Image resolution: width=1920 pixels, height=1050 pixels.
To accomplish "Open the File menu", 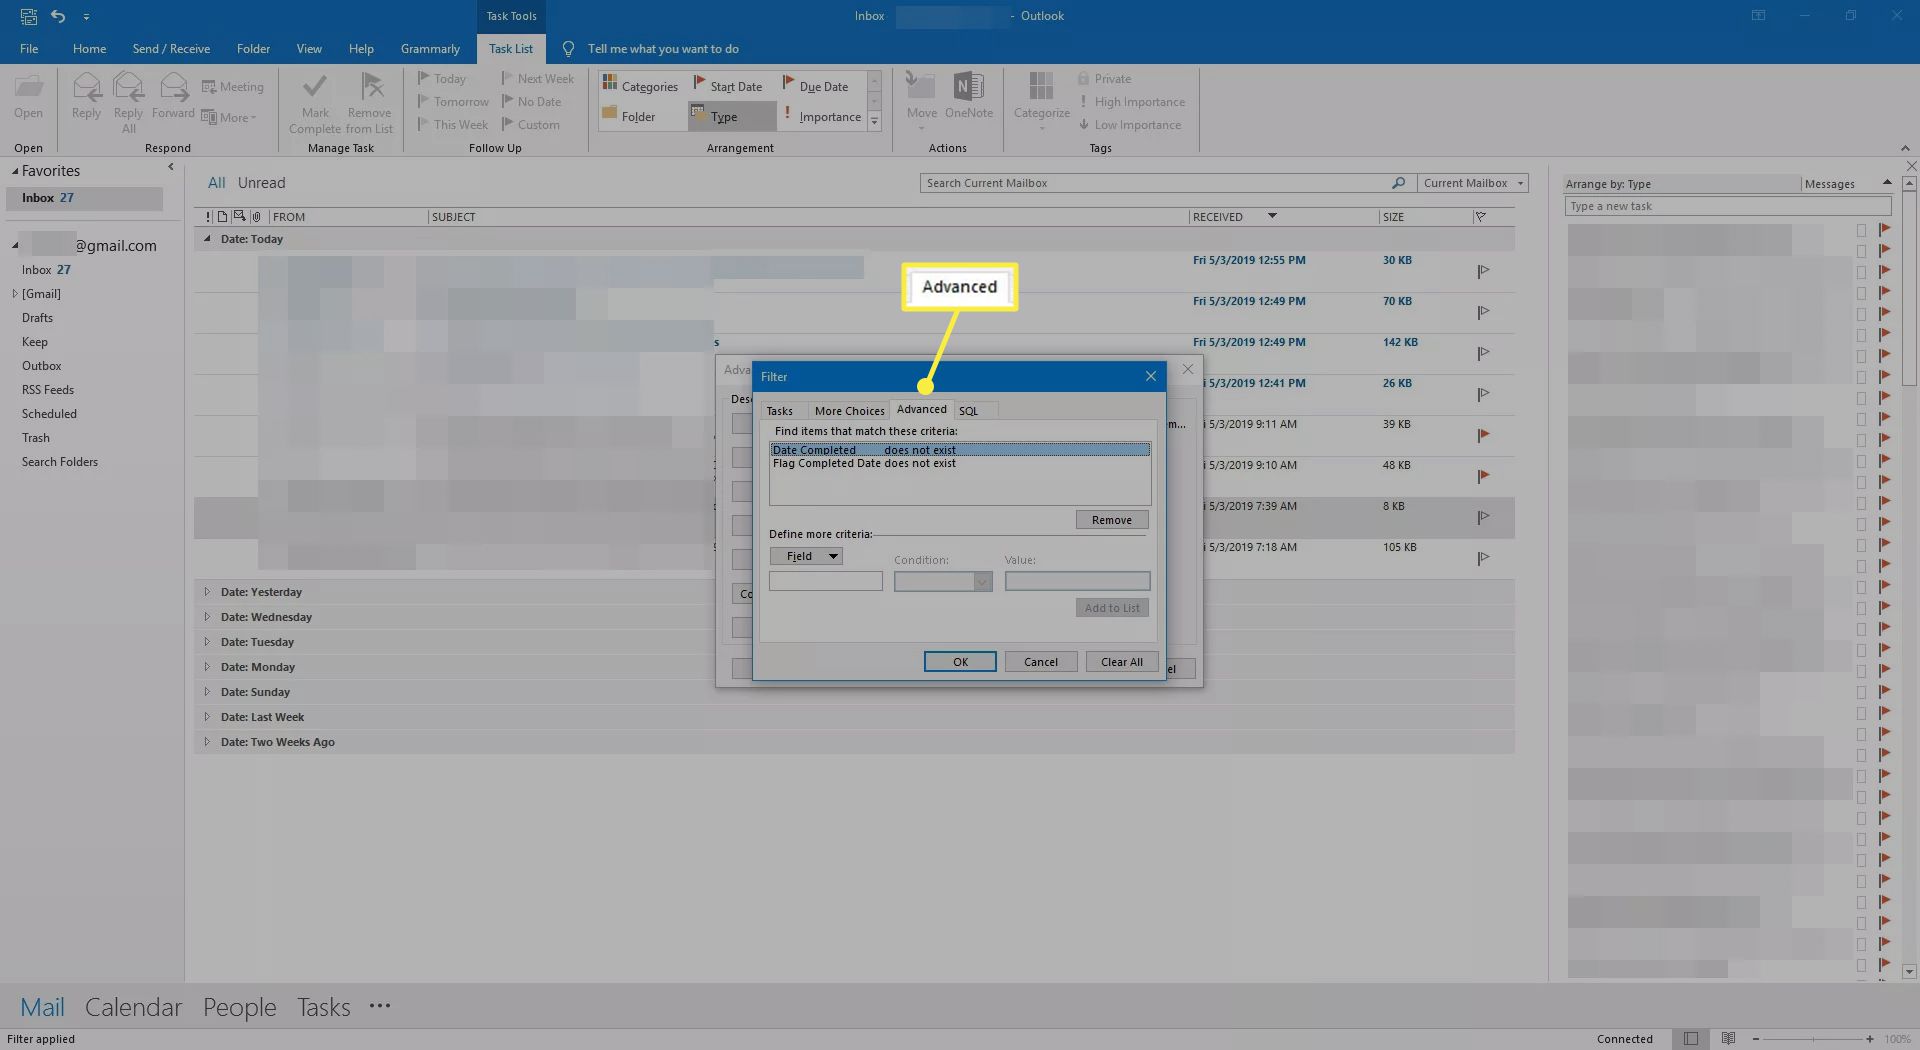I will tap(29, 48).
